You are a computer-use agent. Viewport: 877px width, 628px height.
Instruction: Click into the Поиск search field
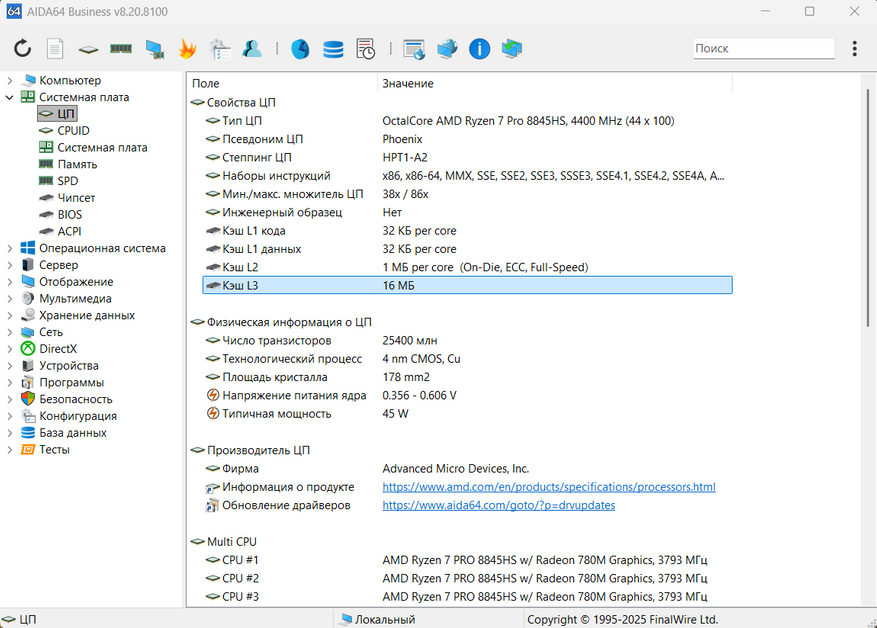tap(763, 49)
